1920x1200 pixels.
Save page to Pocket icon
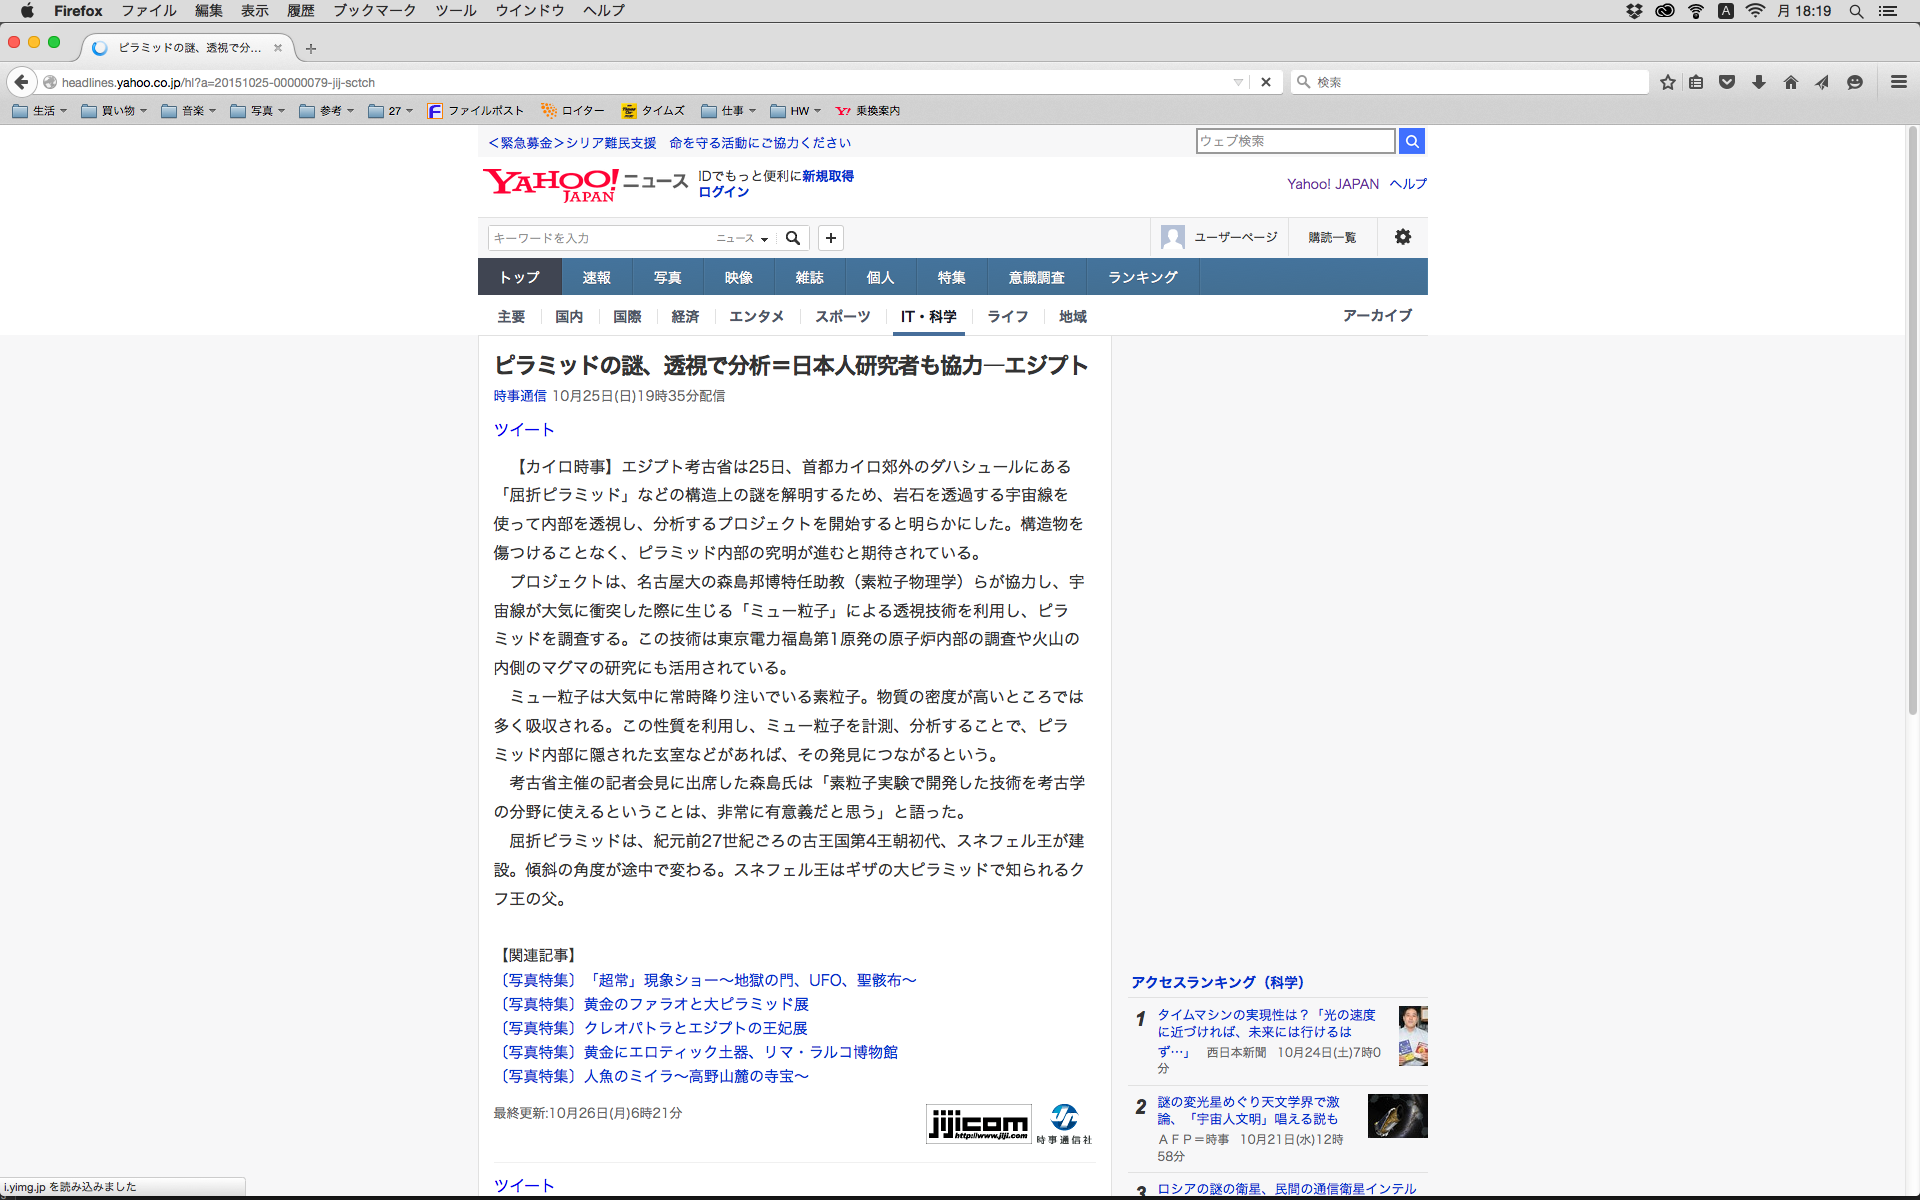click(x=1727, y=82)
